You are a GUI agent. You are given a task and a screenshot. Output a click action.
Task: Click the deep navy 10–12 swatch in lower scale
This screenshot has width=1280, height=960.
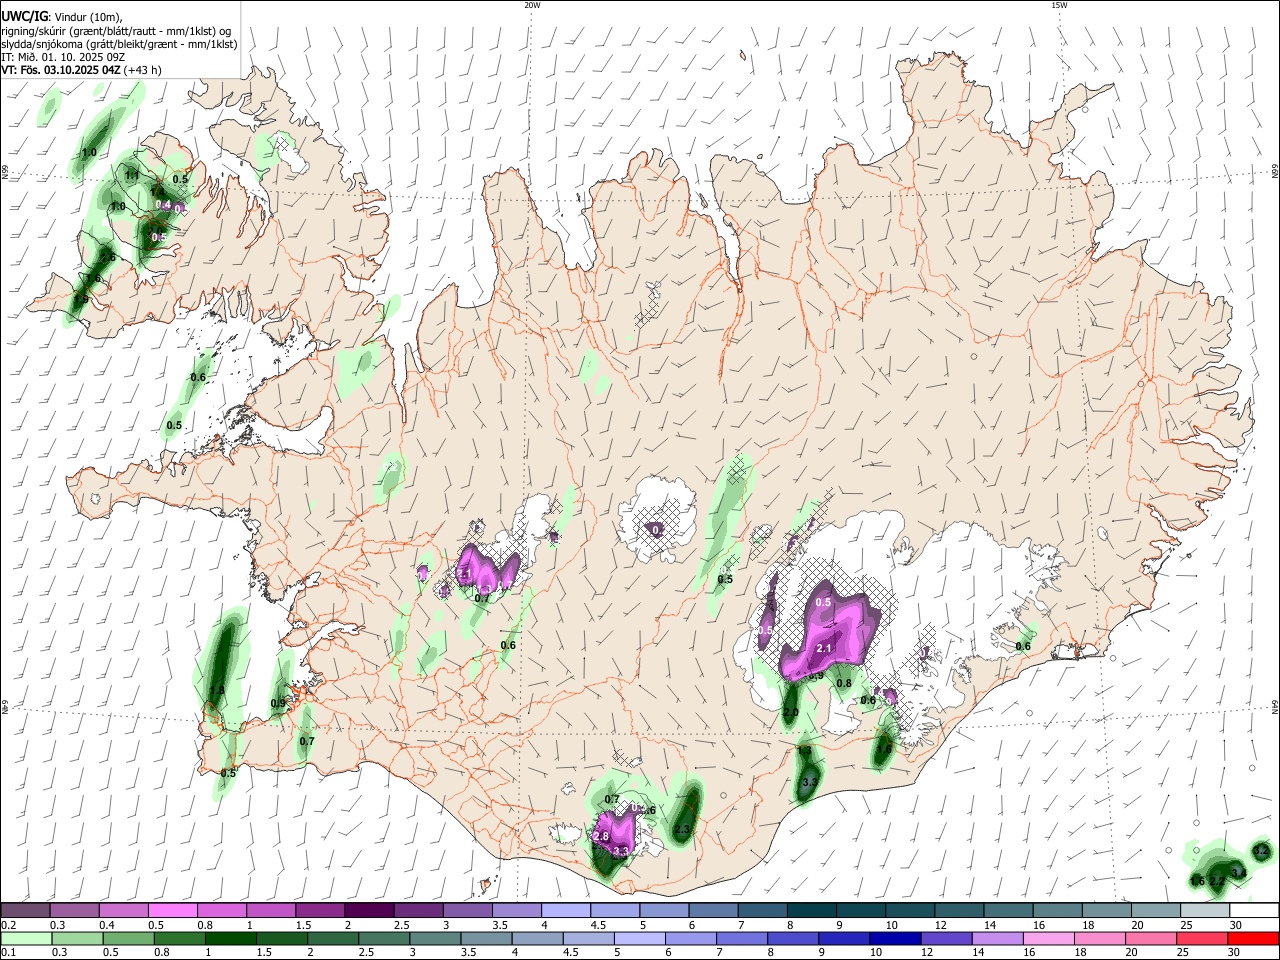895,938
